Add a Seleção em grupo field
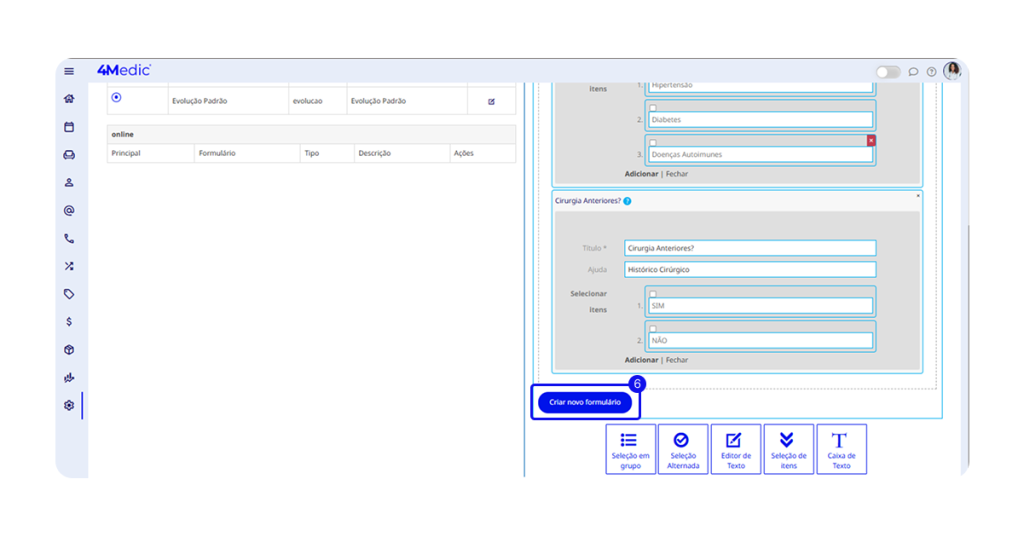 click(x=630, y=449)
